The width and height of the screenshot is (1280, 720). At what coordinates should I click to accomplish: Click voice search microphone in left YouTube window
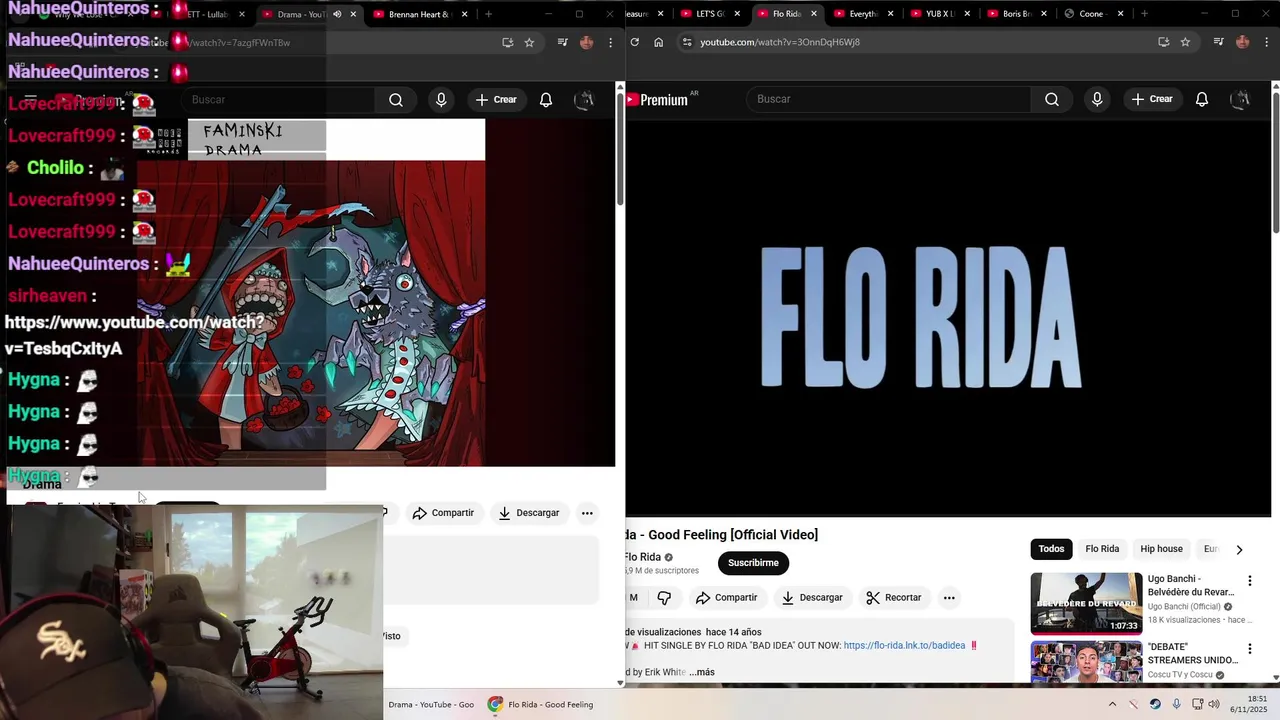tap(441, 100)
